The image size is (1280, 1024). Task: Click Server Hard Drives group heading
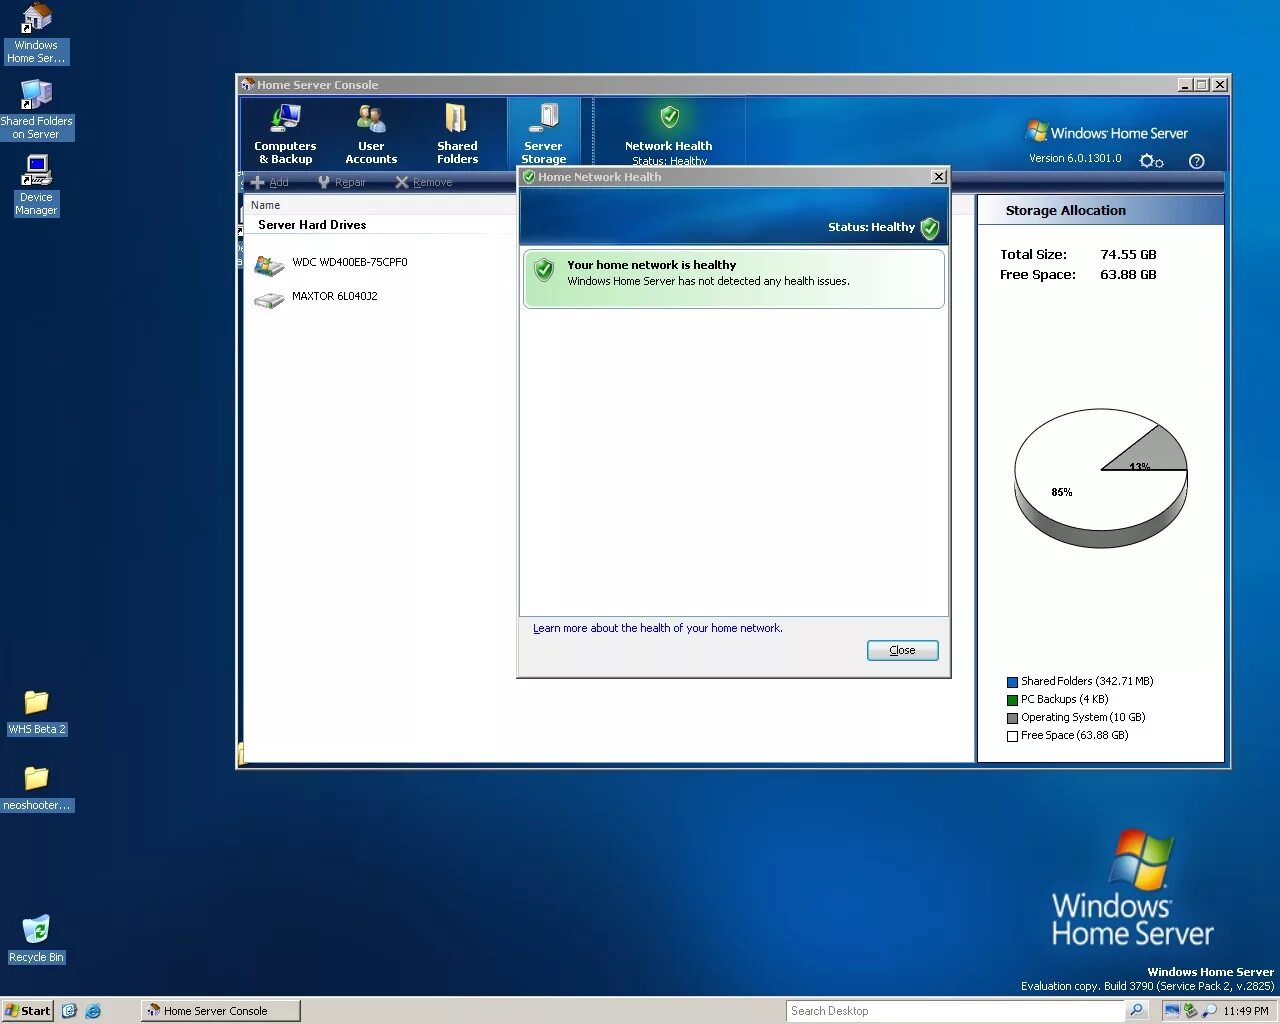pos(312,225)
